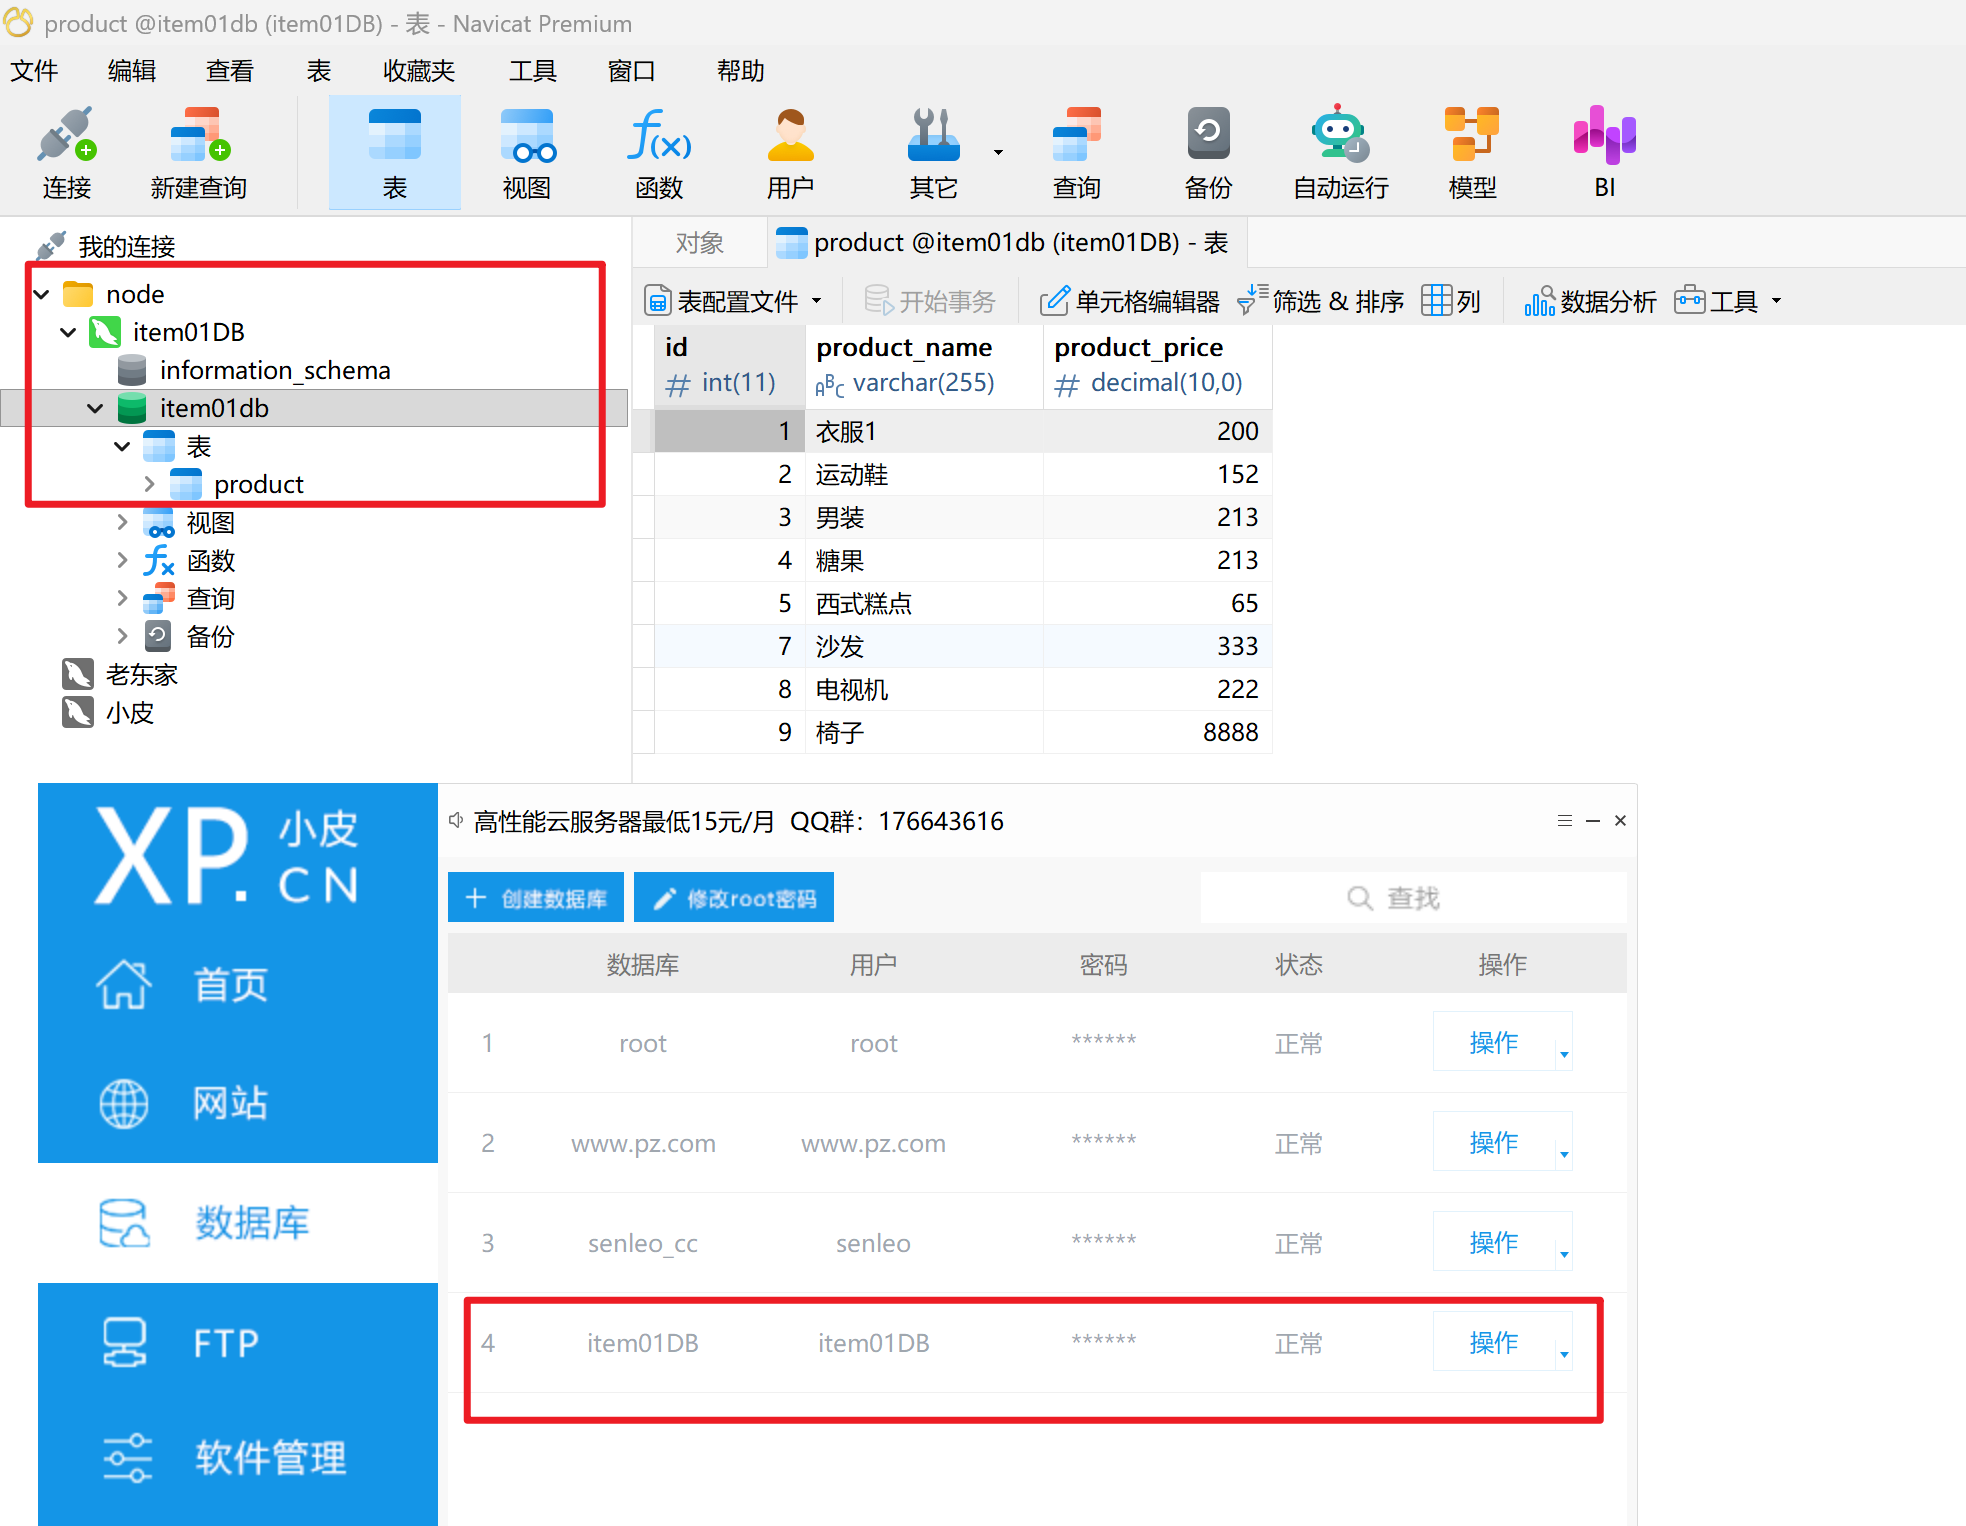
Task: Open the 其它 toolbar dropdown arrow
Action: pyautogui.click(x=997, y=152)
